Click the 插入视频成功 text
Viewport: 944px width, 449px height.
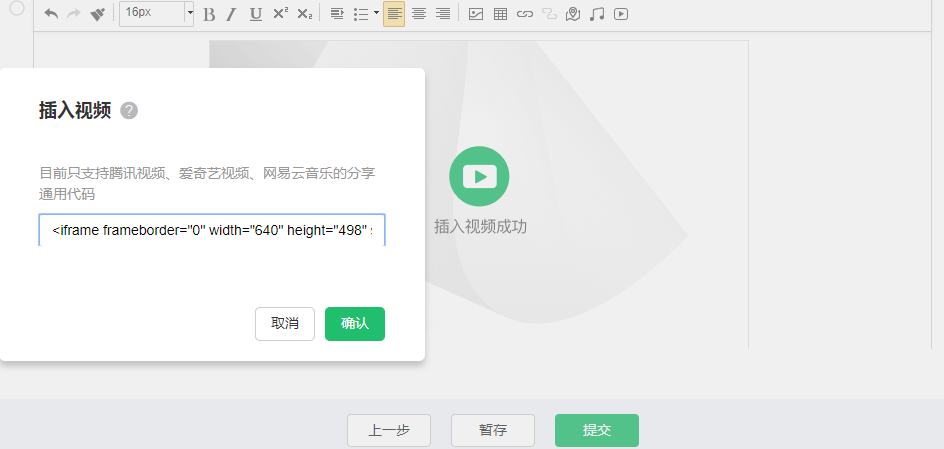[x=480, y=227]
